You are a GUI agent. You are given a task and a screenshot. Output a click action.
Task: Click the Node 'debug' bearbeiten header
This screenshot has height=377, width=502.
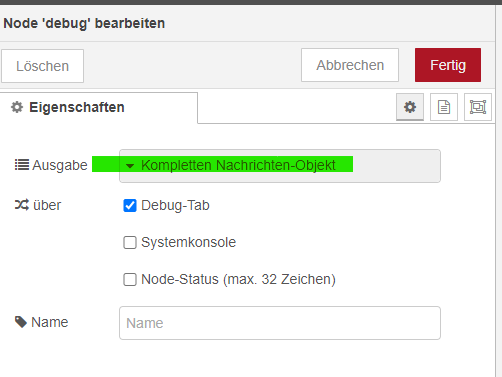click(x=84, y=23)
